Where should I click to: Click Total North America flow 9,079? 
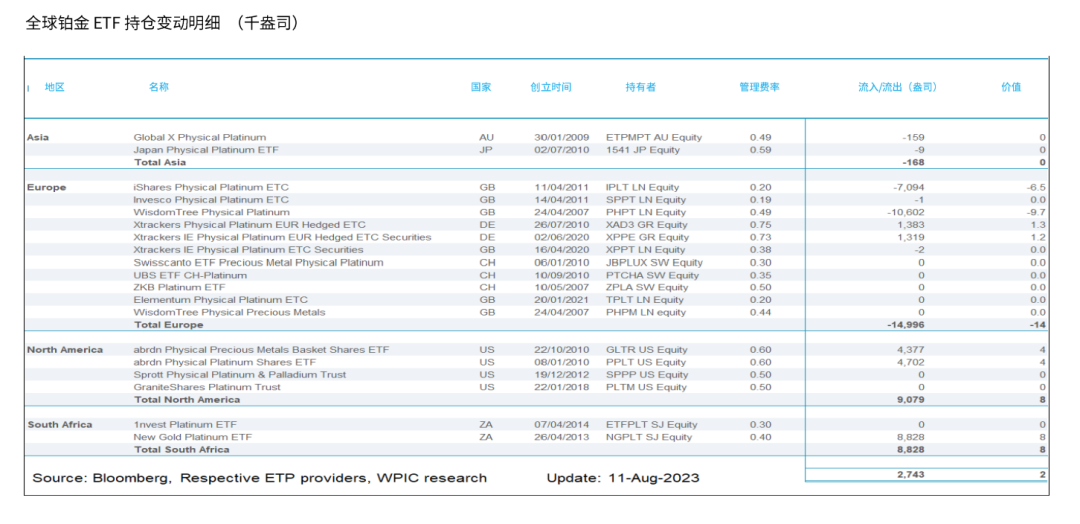(911, 399)
